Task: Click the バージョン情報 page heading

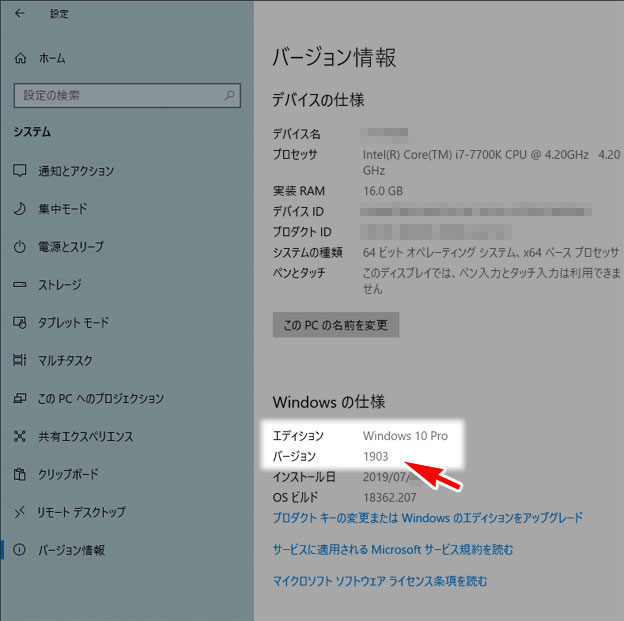Action: [x=334, y=57]
